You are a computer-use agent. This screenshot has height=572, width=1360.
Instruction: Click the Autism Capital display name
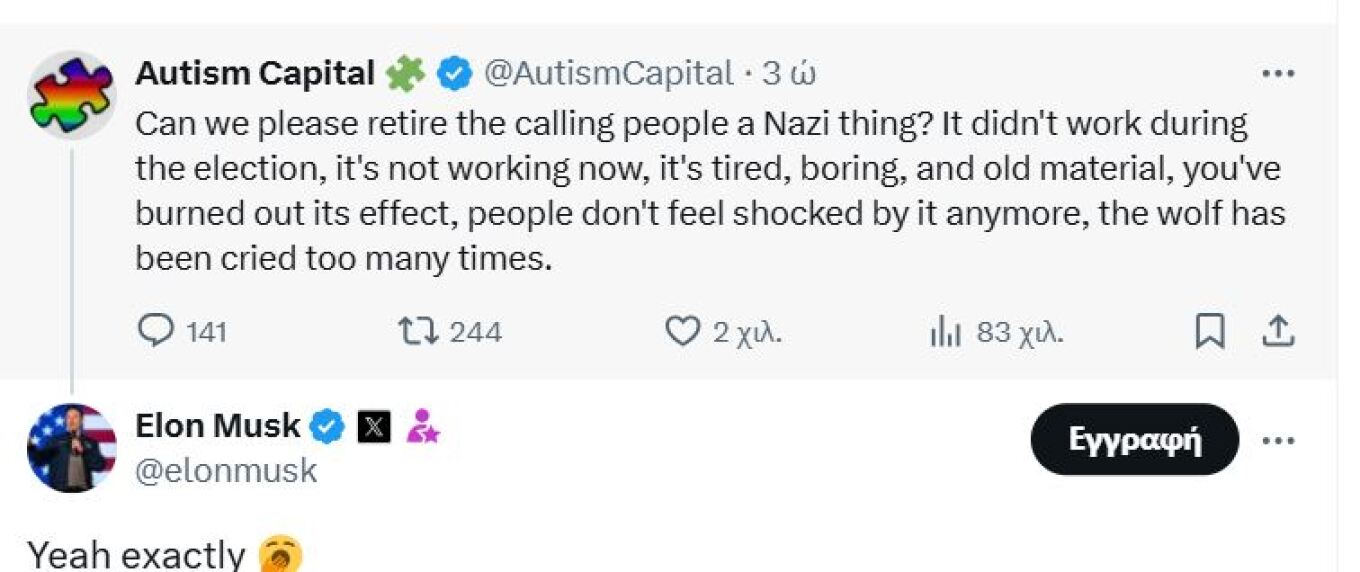pyautogui.click(x=254, y=73)
